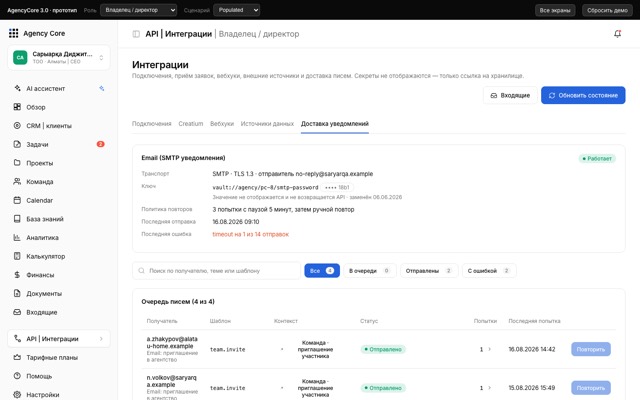The height and width of the screenshot is (400, 640).
Task: Click the Тарифные планы icon
Action: point(17,357)
